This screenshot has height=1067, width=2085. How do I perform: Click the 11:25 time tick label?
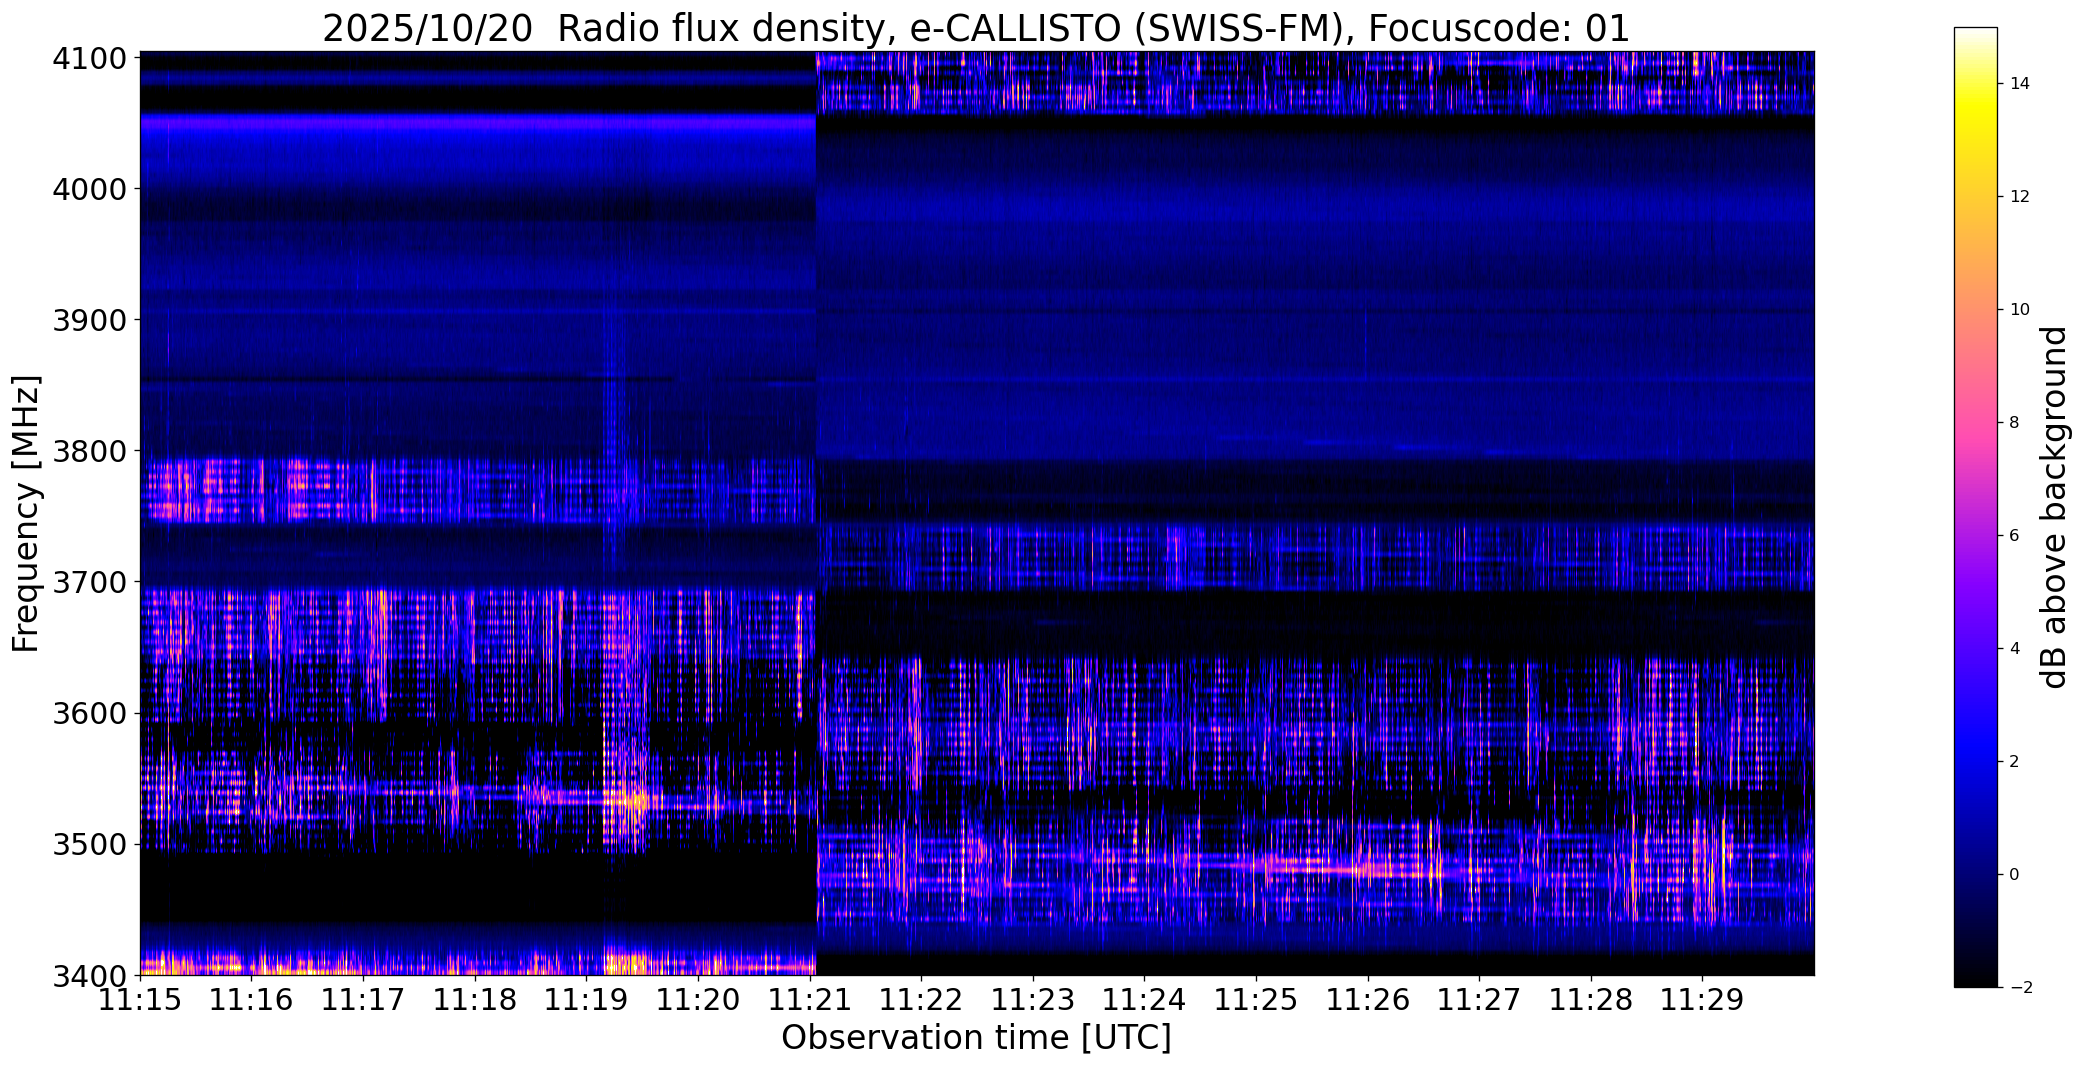[x=1256, y=999]
